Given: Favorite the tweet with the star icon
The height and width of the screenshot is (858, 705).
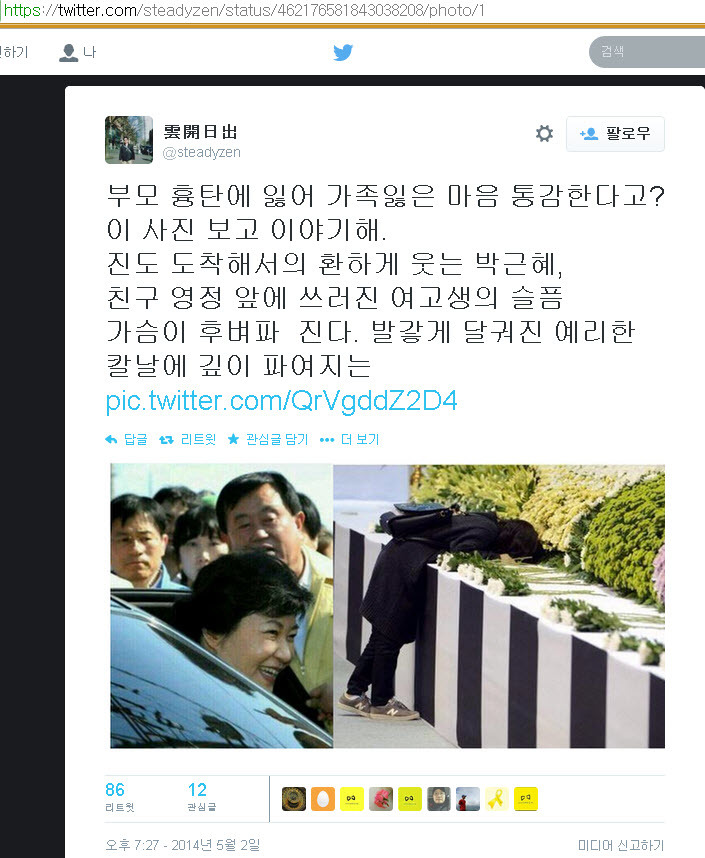Looking at the screenshot, I should tap(233, 439).
